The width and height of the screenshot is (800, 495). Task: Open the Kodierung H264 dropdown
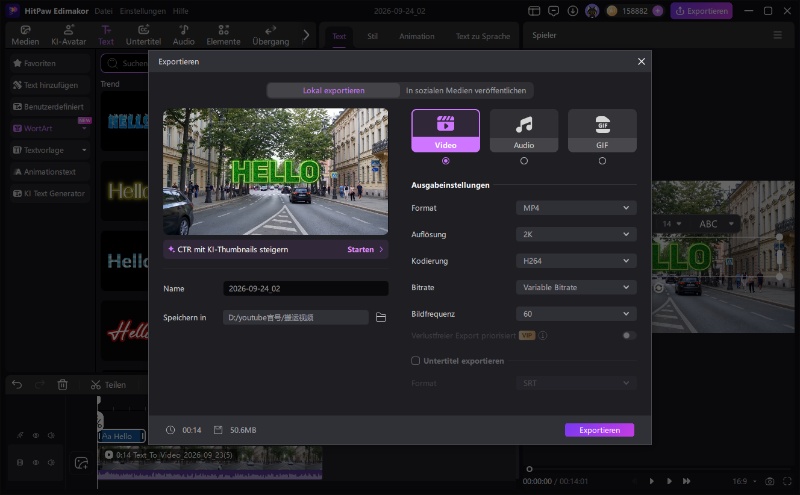click(x=576, y=261)
